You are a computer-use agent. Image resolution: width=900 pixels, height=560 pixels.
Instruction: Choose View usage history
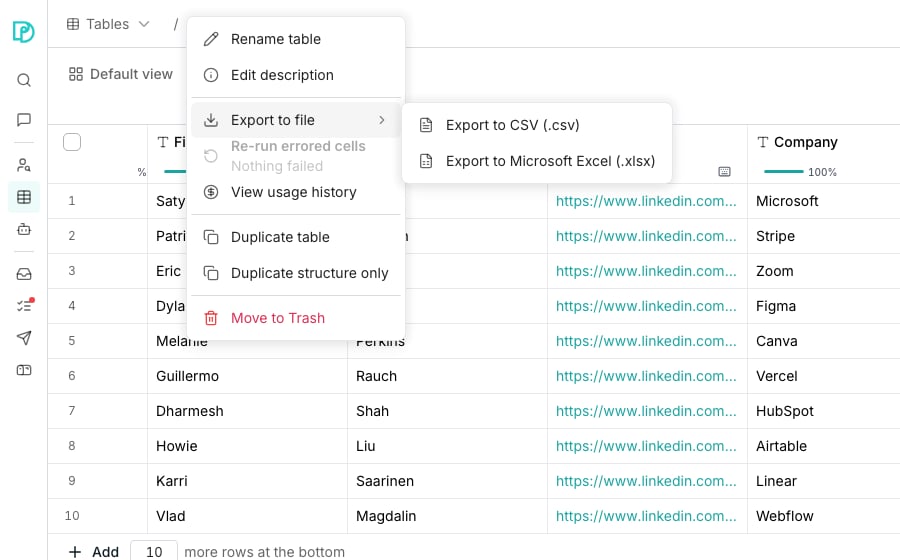point(296,192)
